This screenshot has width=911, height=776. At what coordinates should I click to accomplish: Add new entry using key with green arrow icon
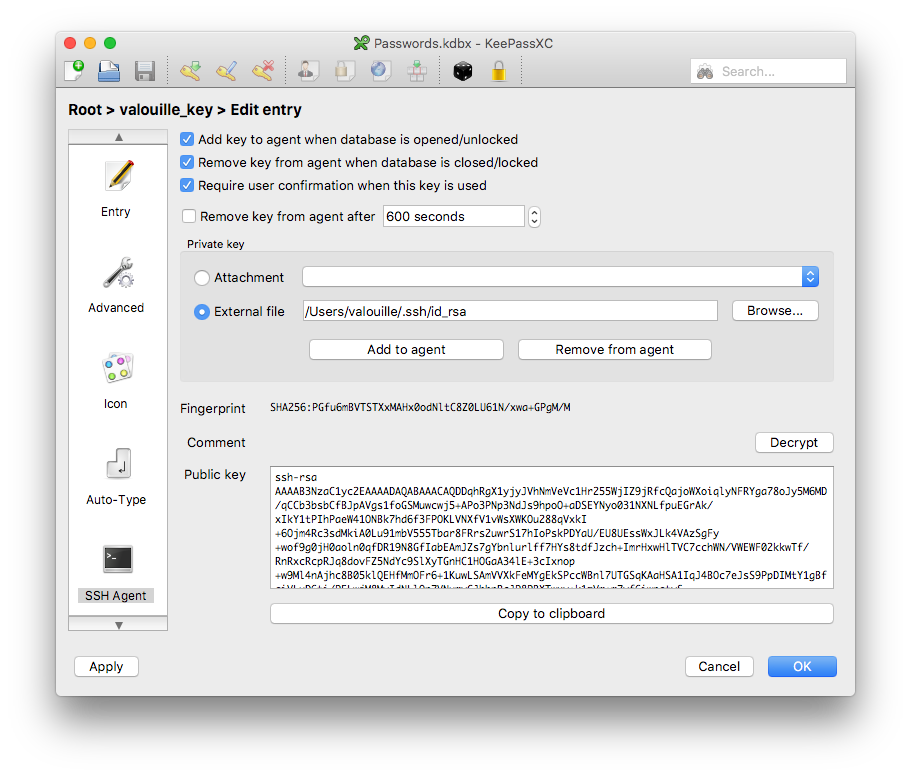click(x=191, y=71)
